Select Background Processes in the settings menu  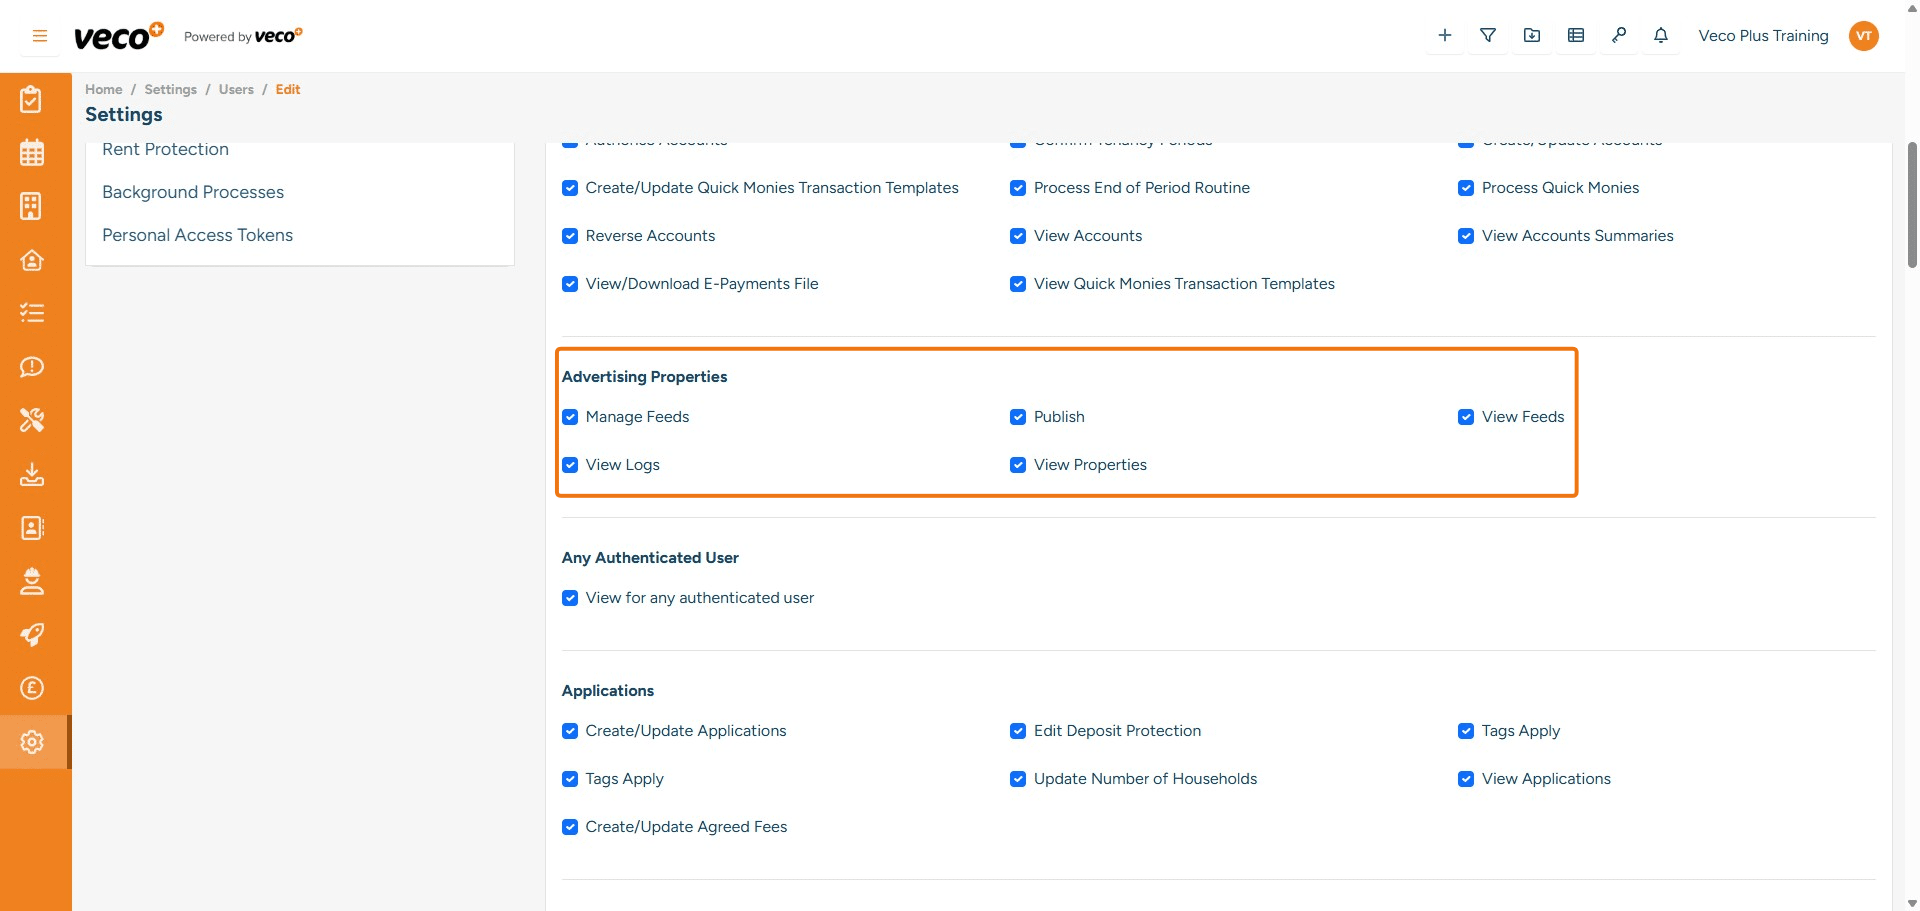coord(193,192)
